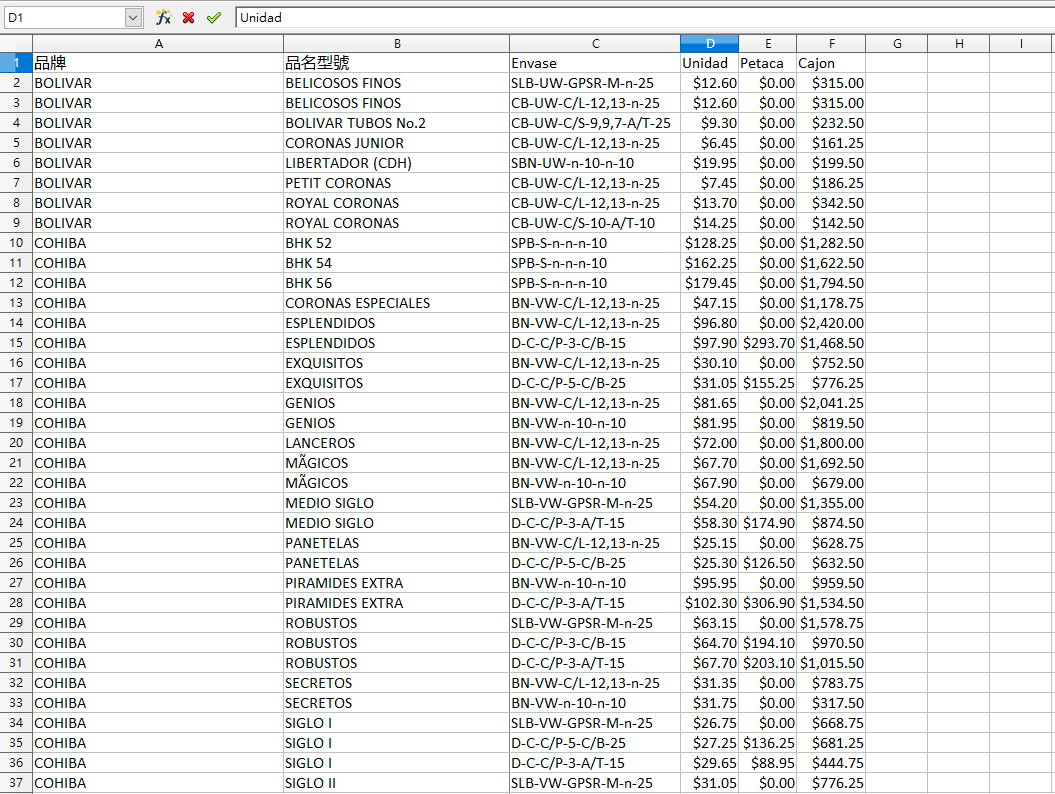Select column F header
Image resolution: width=1055 pixels, height=794 pixels.
pyautogui.click(x=831, y=44)
